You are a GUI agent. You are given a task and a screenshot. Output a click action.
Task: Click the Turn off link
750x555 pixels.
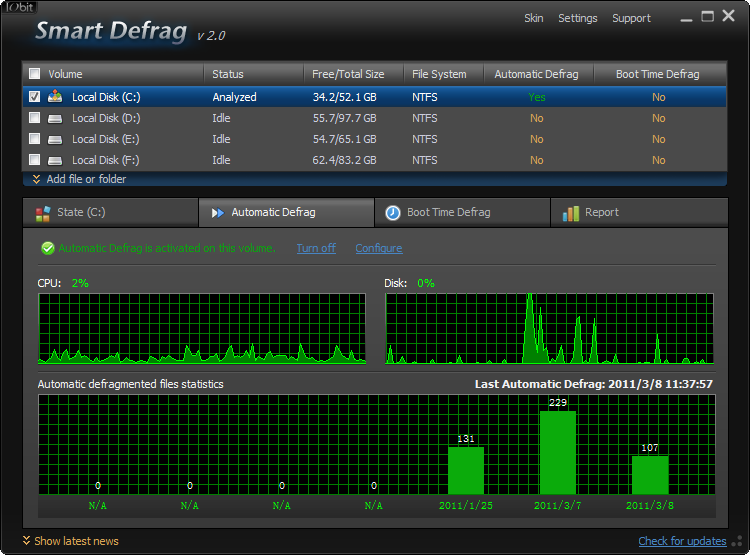(316, 248)
